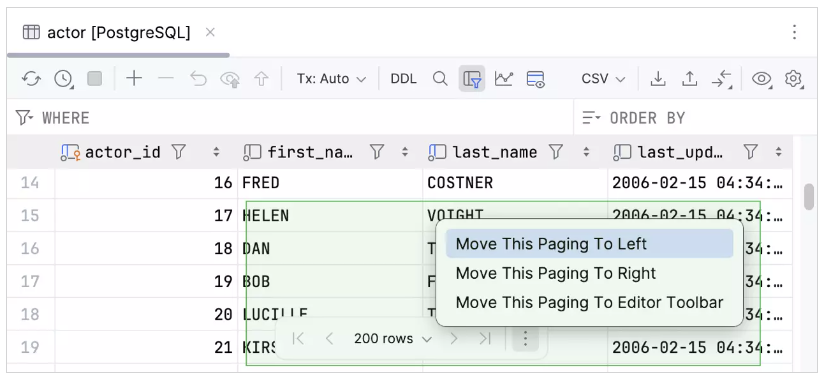Toggle the eye view-as icon
Image resolution: width=823 pixels, height=380 pixels.
point(762,79)
